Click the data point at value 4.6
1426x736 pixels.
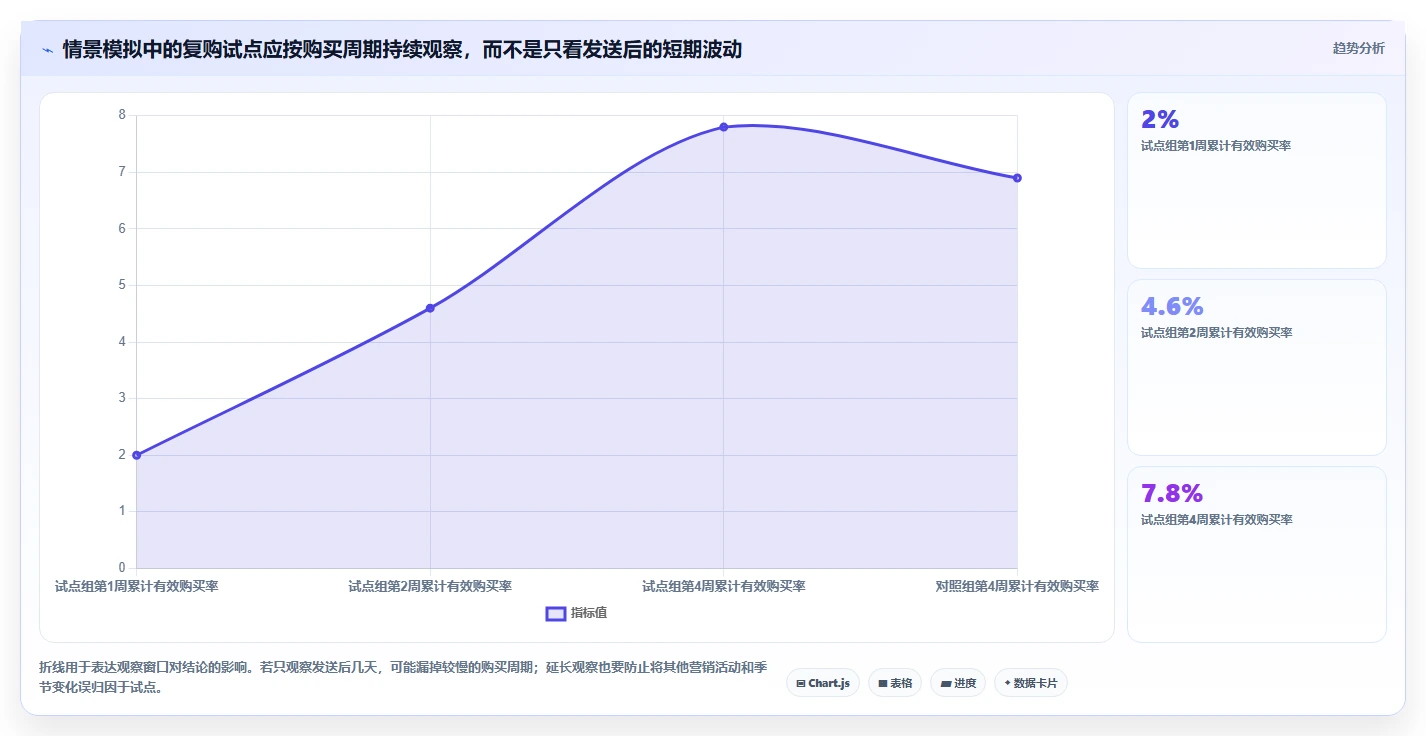430,308
